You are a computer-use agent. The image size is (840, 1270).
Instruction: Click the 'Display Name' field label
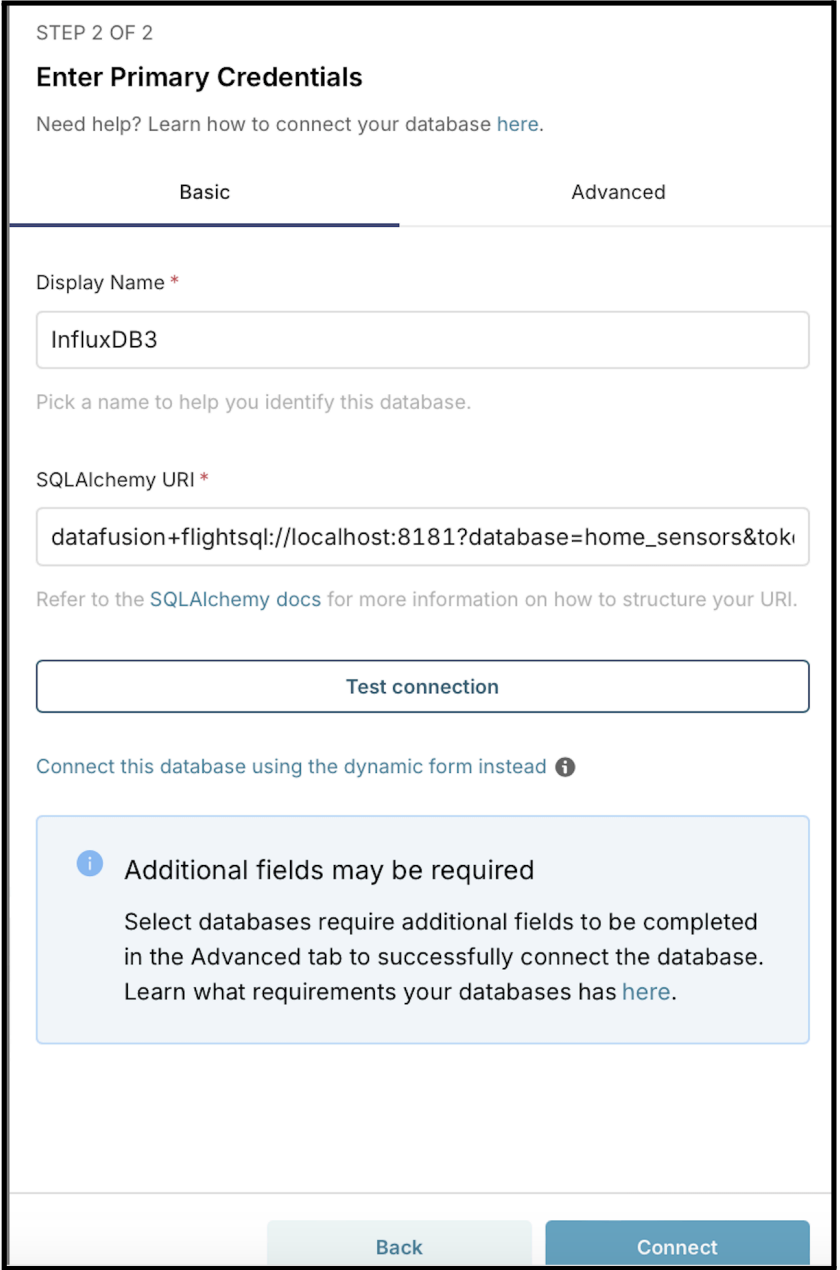(100, 283)
